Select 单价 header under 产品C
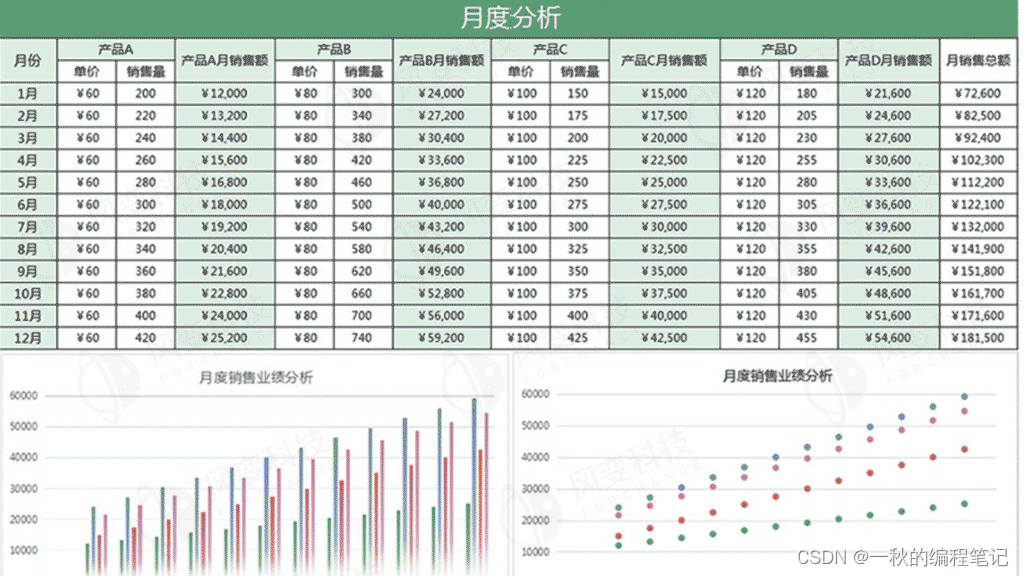Screen dimensions: 1024x576 coord(520,72)
